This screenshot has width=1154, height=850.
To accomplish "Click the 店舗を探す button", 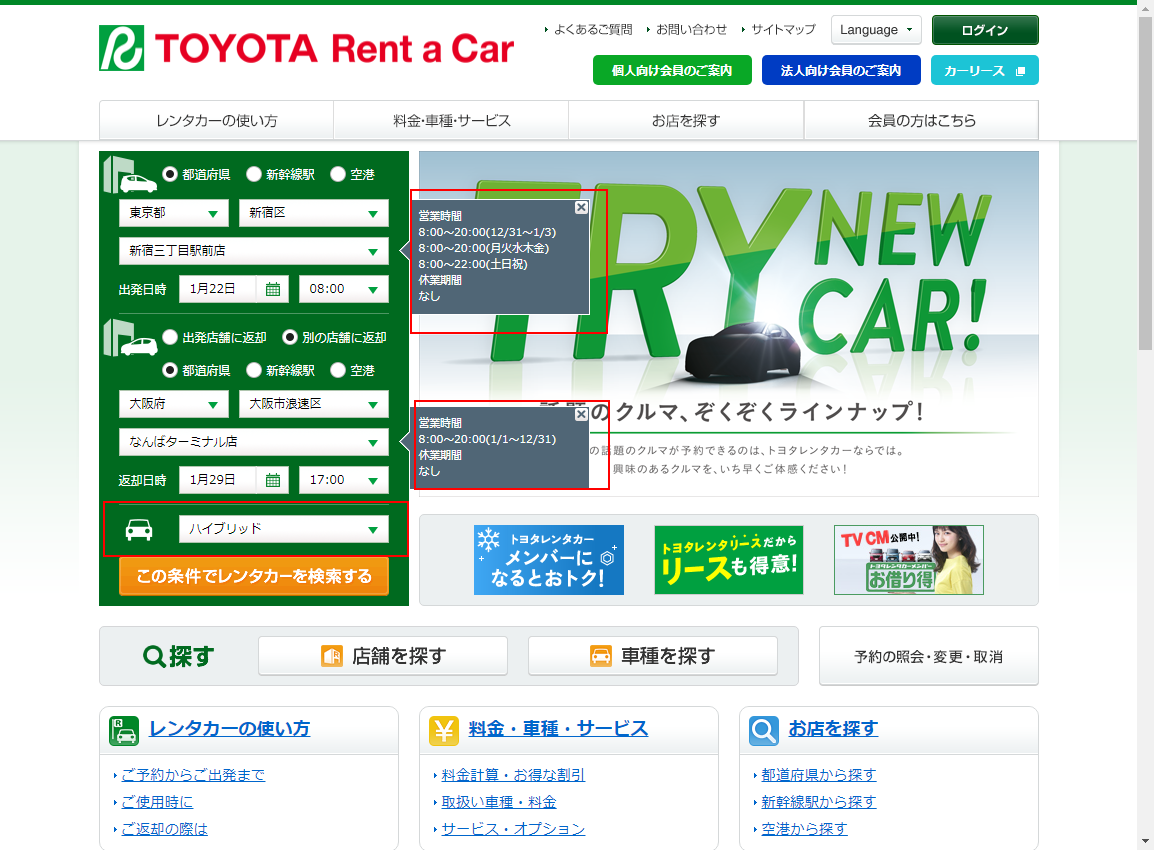I will click(383, 656).
